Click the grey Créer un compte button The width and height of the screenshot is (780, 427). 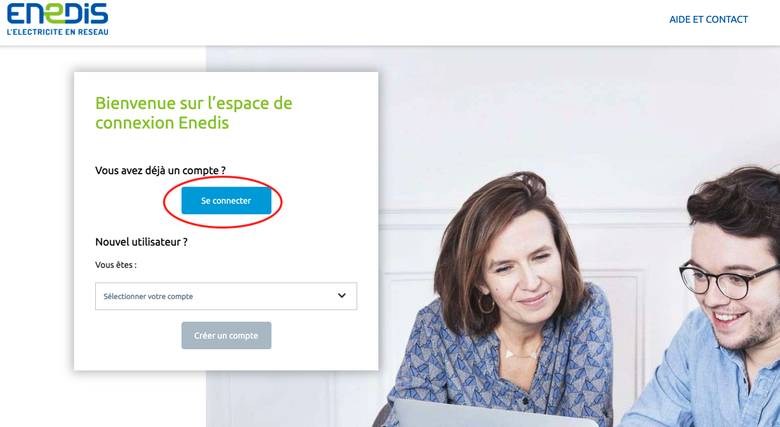[x=226, y=335]
